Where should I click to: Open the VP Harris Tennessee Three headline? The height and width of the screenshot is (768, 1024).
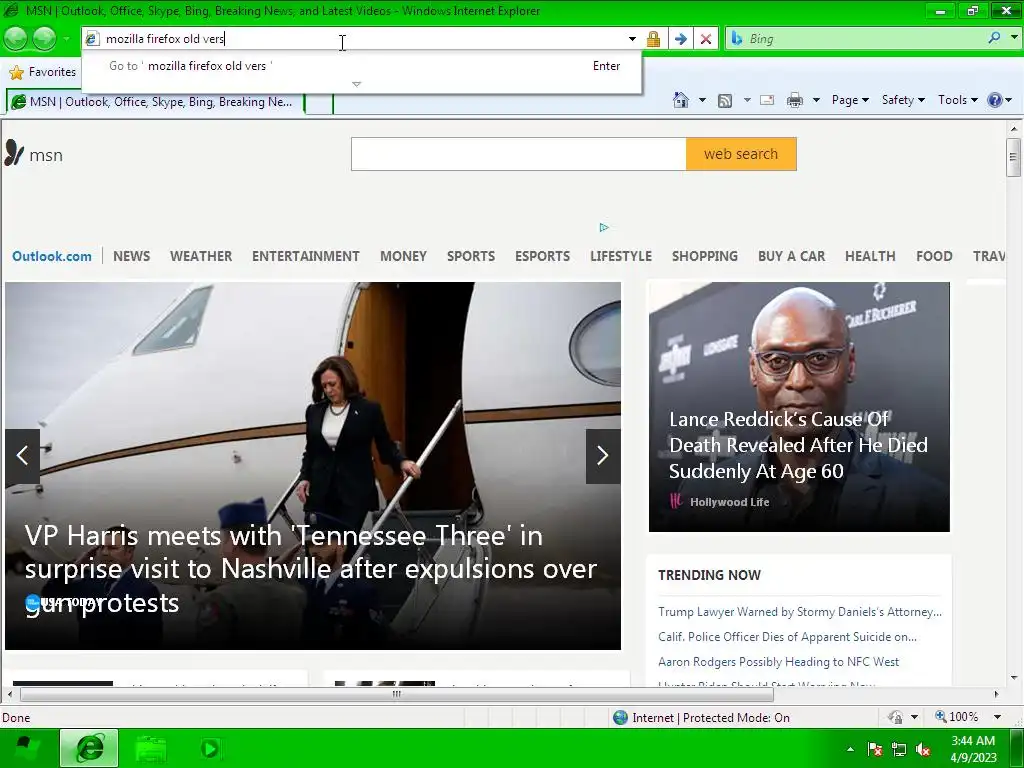pyautogui.click(x=311, y=569)
